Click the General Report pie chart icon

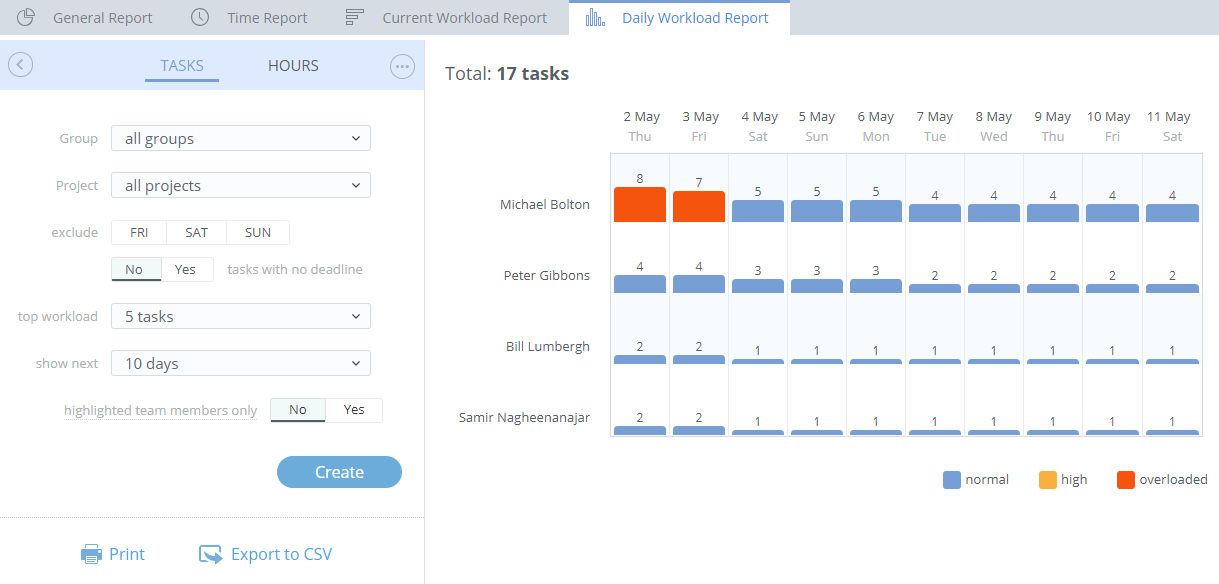(x=27, y=17)
